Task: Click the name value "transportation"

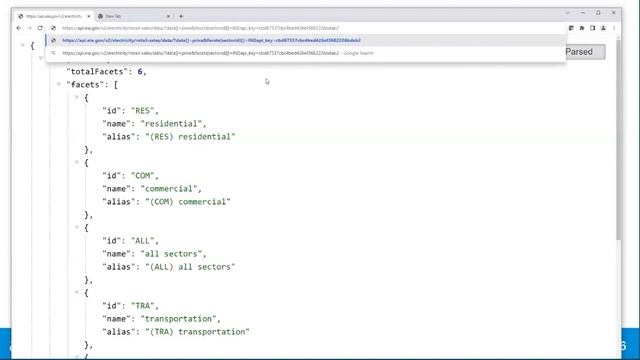Action: click(178, 319)
